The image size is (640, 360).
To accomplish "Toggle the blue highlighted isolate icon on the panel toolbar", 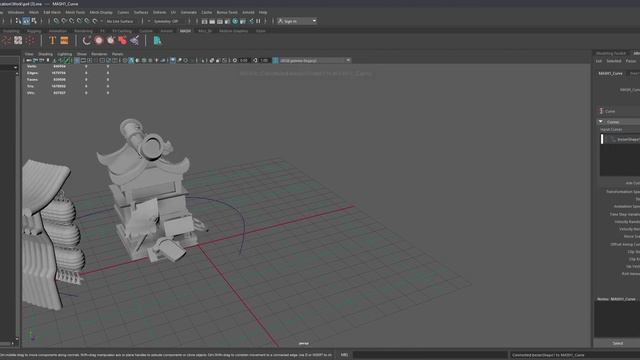I will coord(173,60).
